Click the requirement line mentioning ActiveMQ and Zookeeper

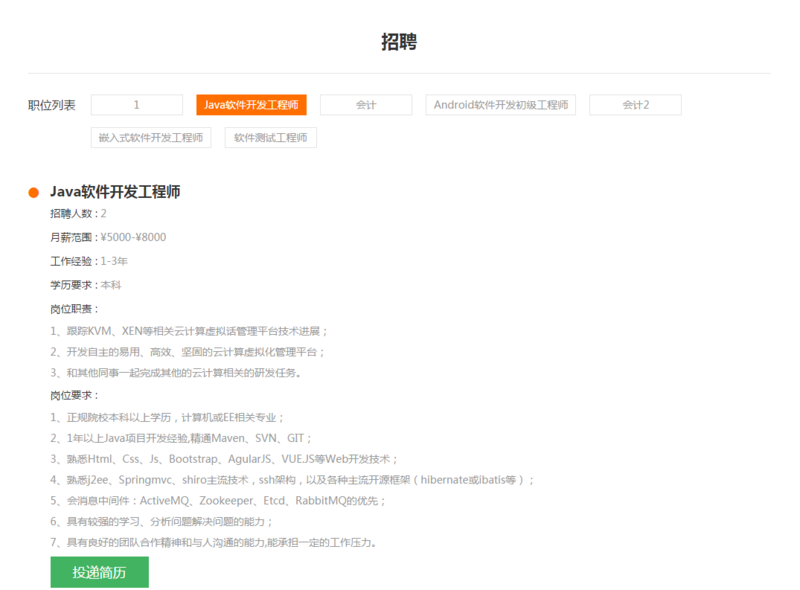point(218,500)
